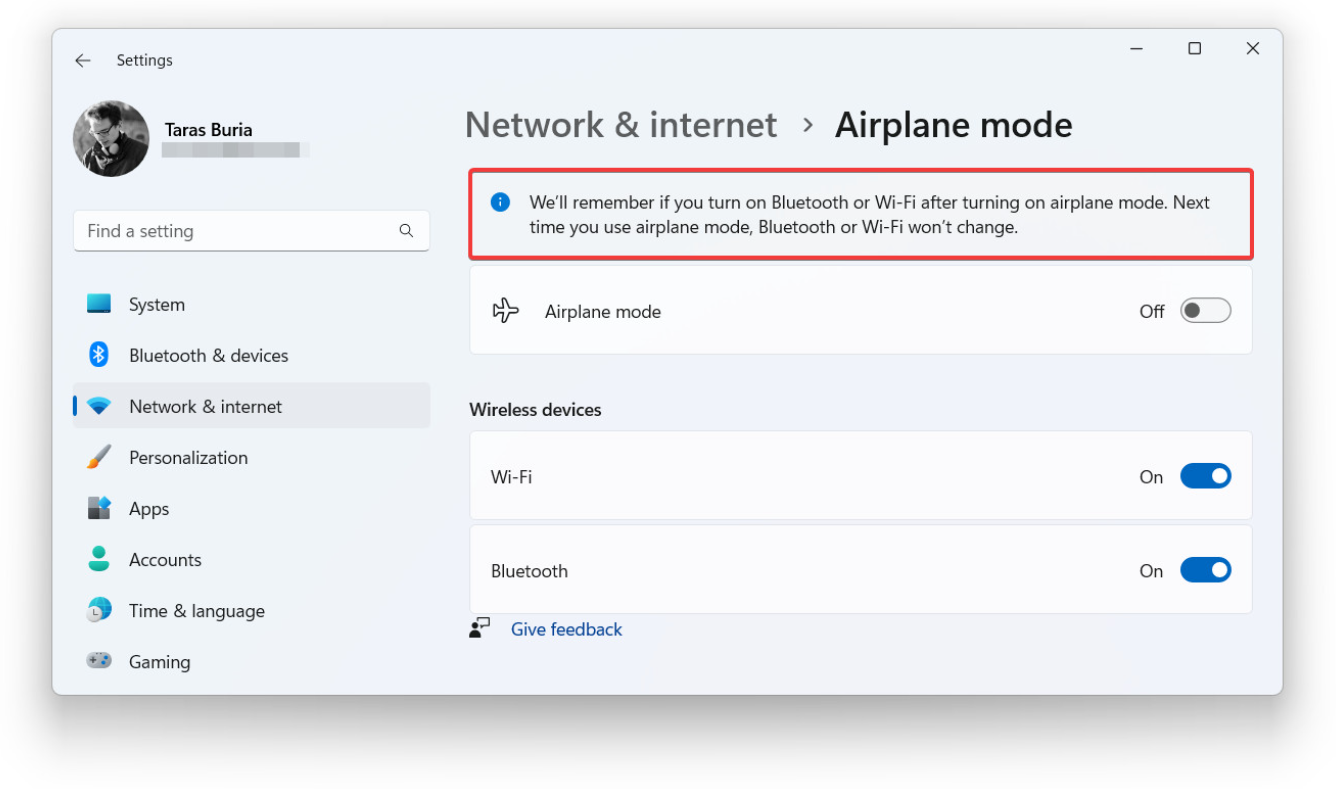Open the Network & internet sidebar item
The height and width of the screenshot is (789, 1336).
click(205, 406)
